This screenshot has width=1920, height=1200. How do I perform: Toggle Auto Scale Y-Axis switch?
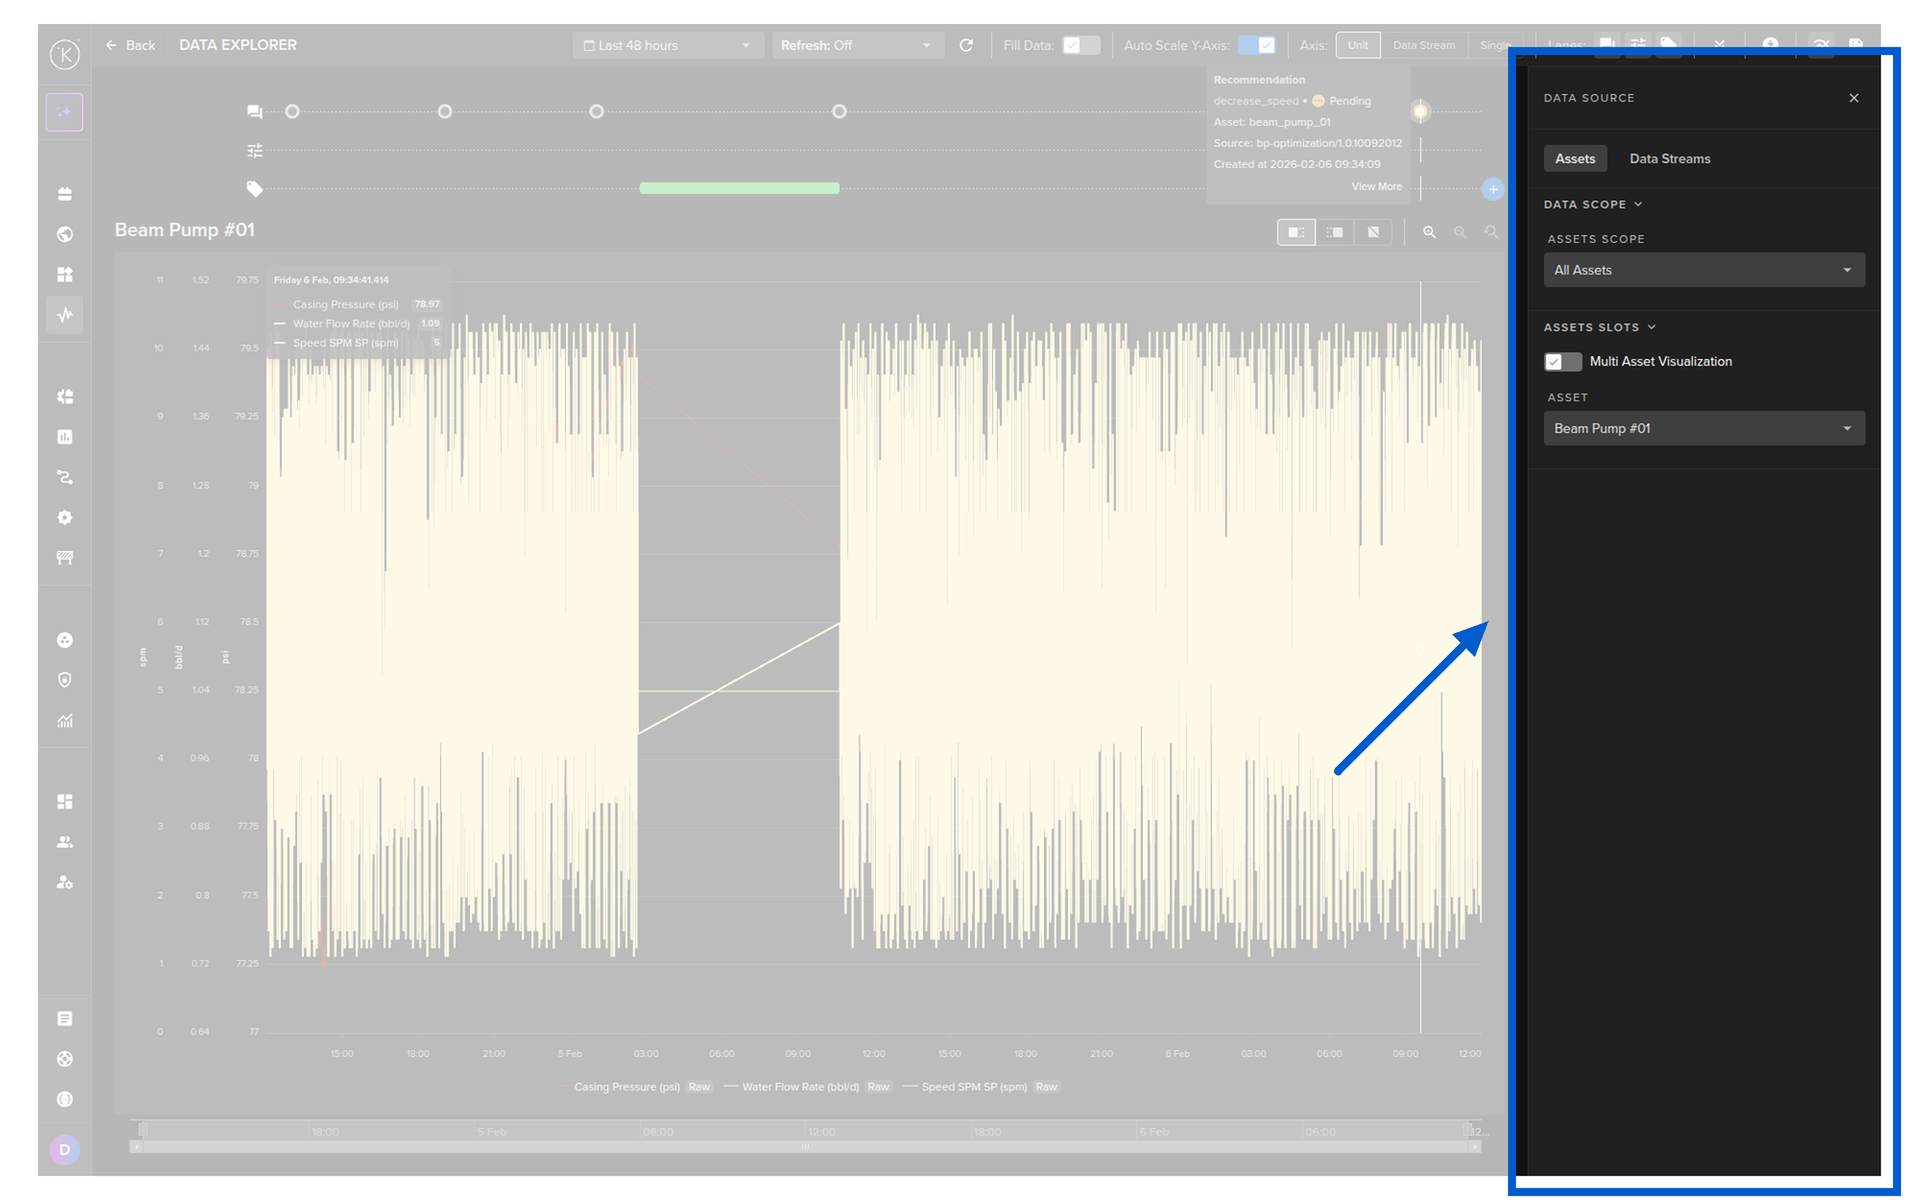pos(1257,45)
